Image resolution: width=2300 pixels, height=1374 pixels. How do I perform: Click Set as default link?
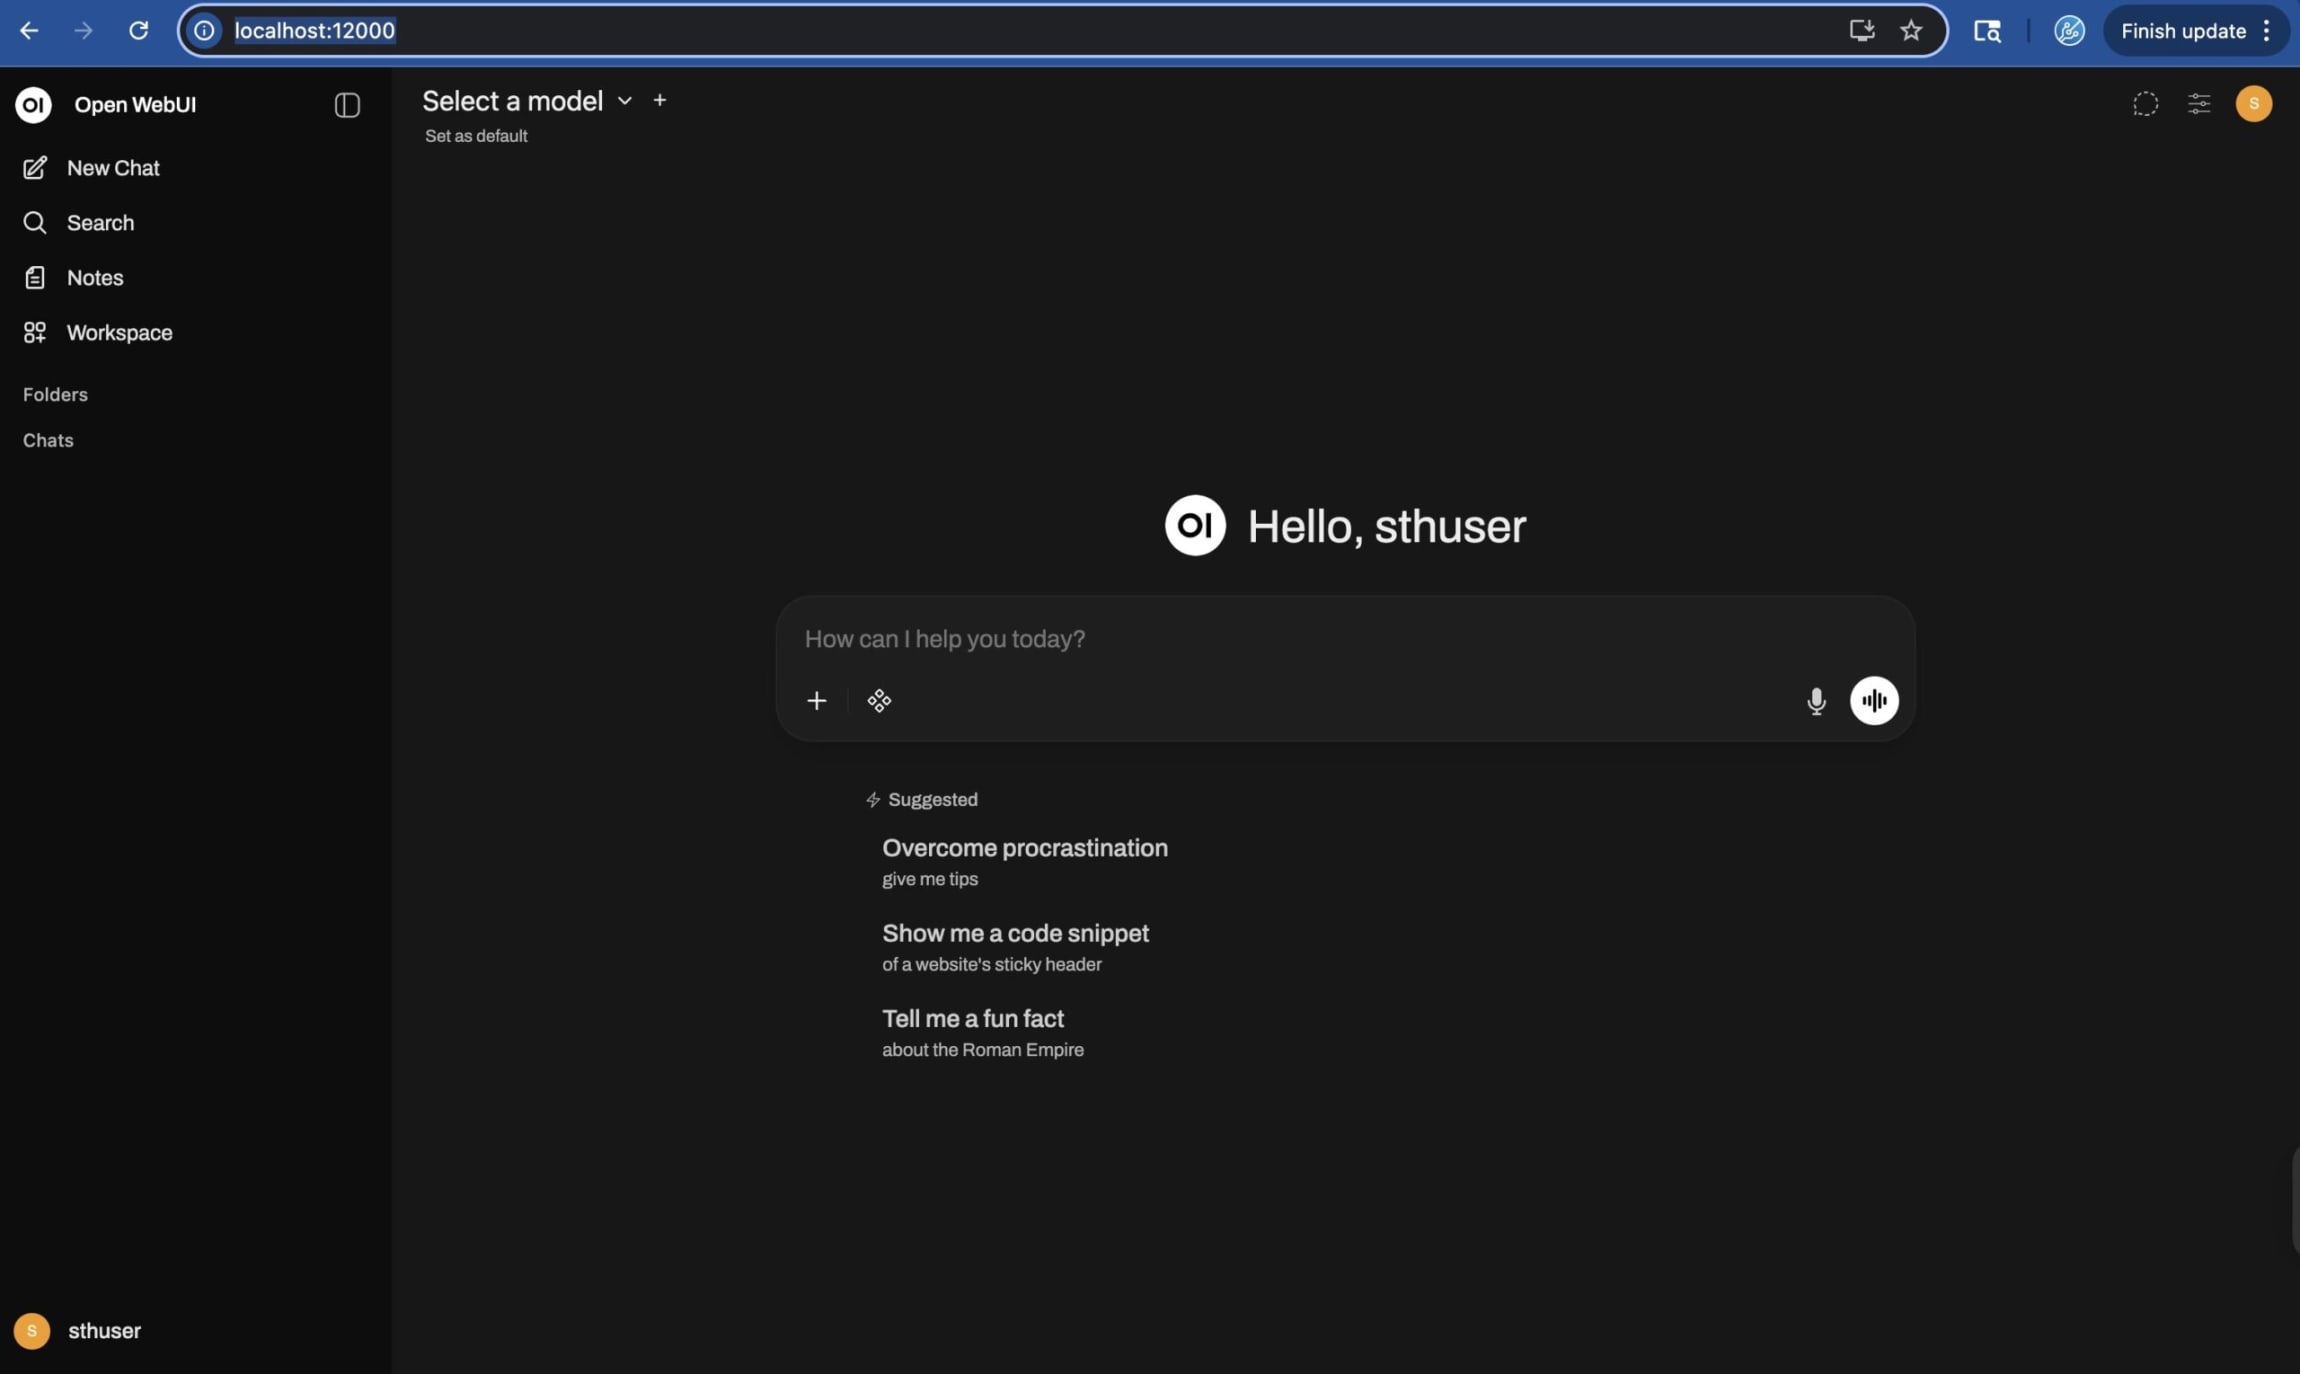pos(476,136)
